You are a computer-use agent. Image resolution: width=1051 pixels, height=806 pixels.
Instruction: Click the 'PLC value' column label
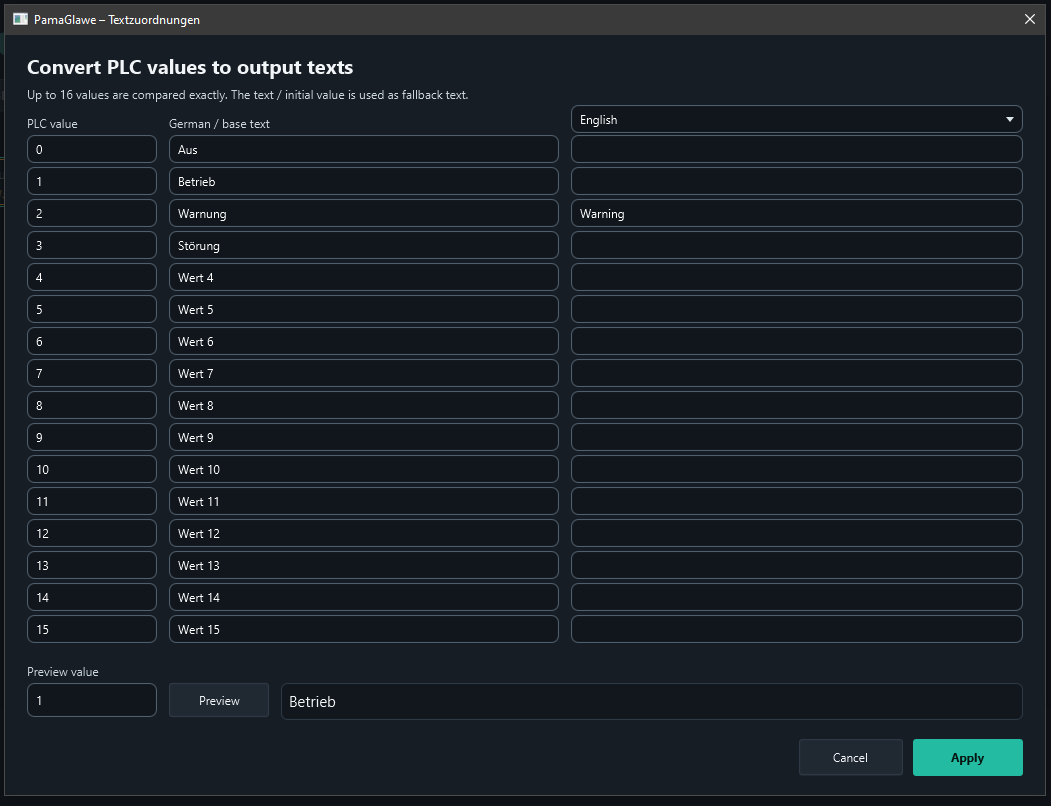click(x=52, y=124)
